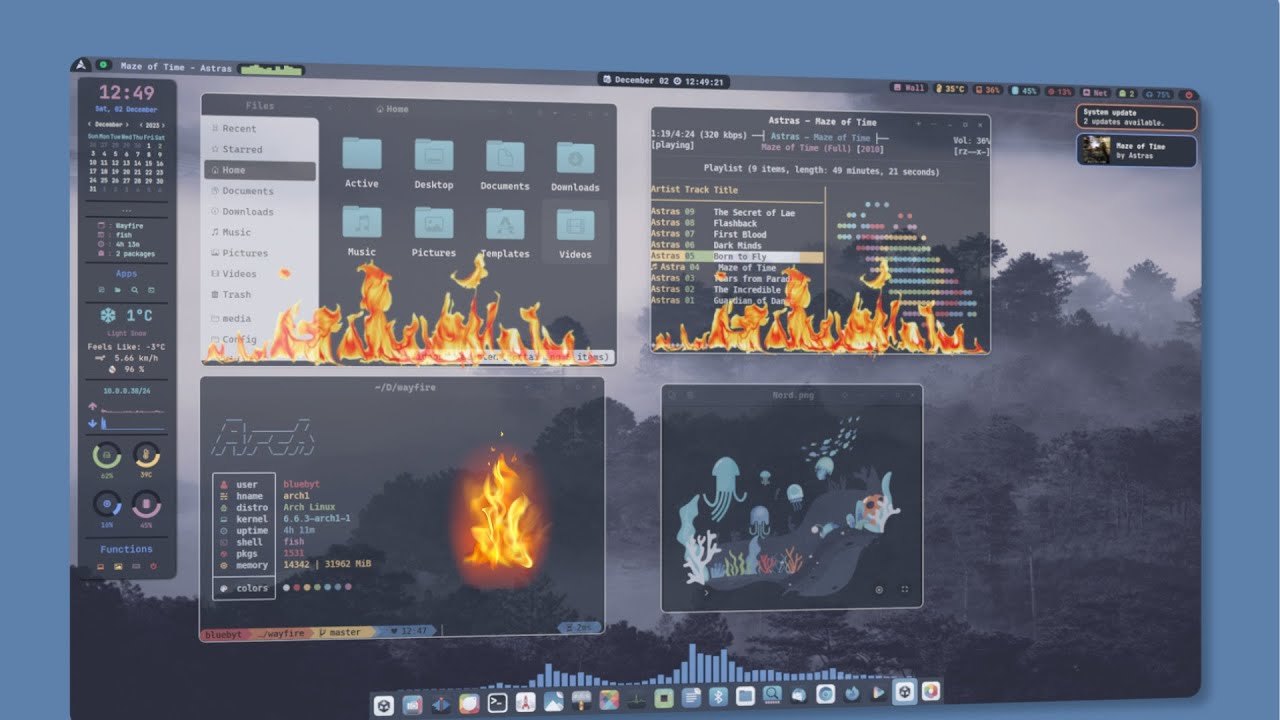Go to previous month in calendar widget
The width and height of the screenshot is (1280, 720).
[91, 125]
